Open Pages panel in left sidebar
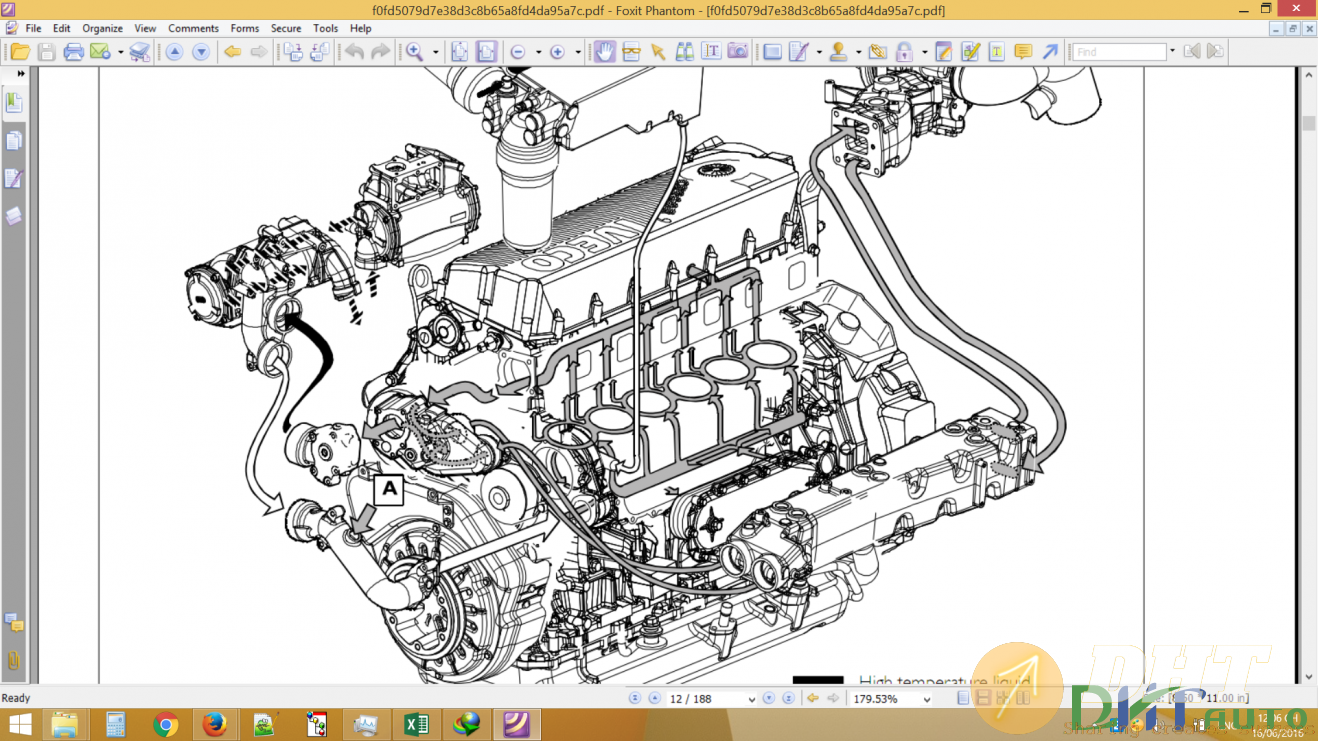 (13, 140)
